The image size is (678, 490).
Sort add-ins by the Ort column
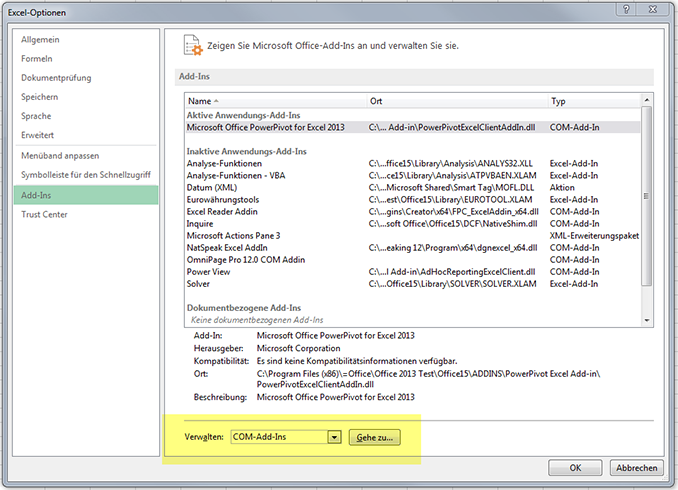[457, 101]
